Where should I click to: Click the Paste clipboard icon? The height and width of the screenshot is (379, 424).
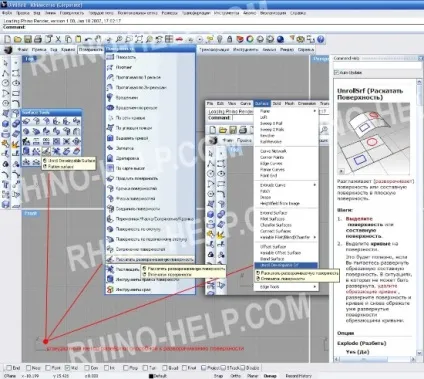point(78,39)
